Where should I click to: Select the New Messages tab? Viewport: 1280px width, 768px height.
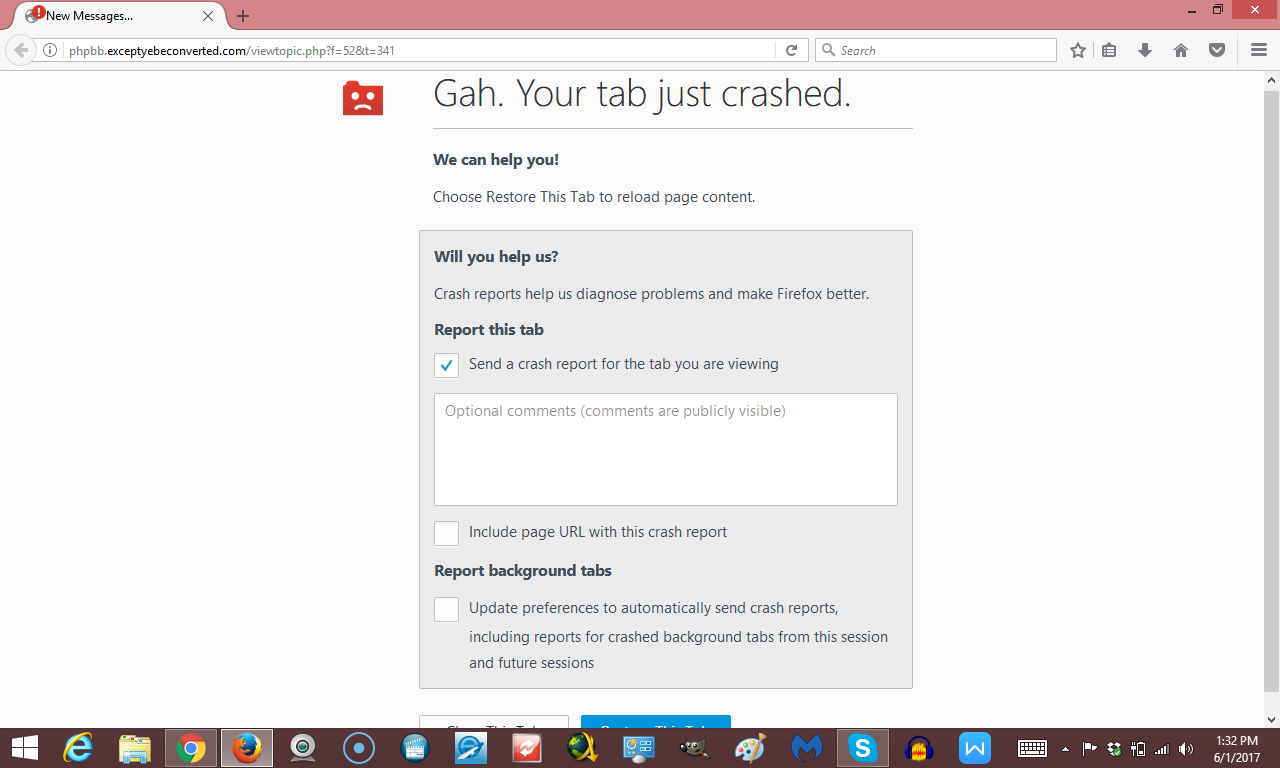pyautogui.click(x=110, y=16)
